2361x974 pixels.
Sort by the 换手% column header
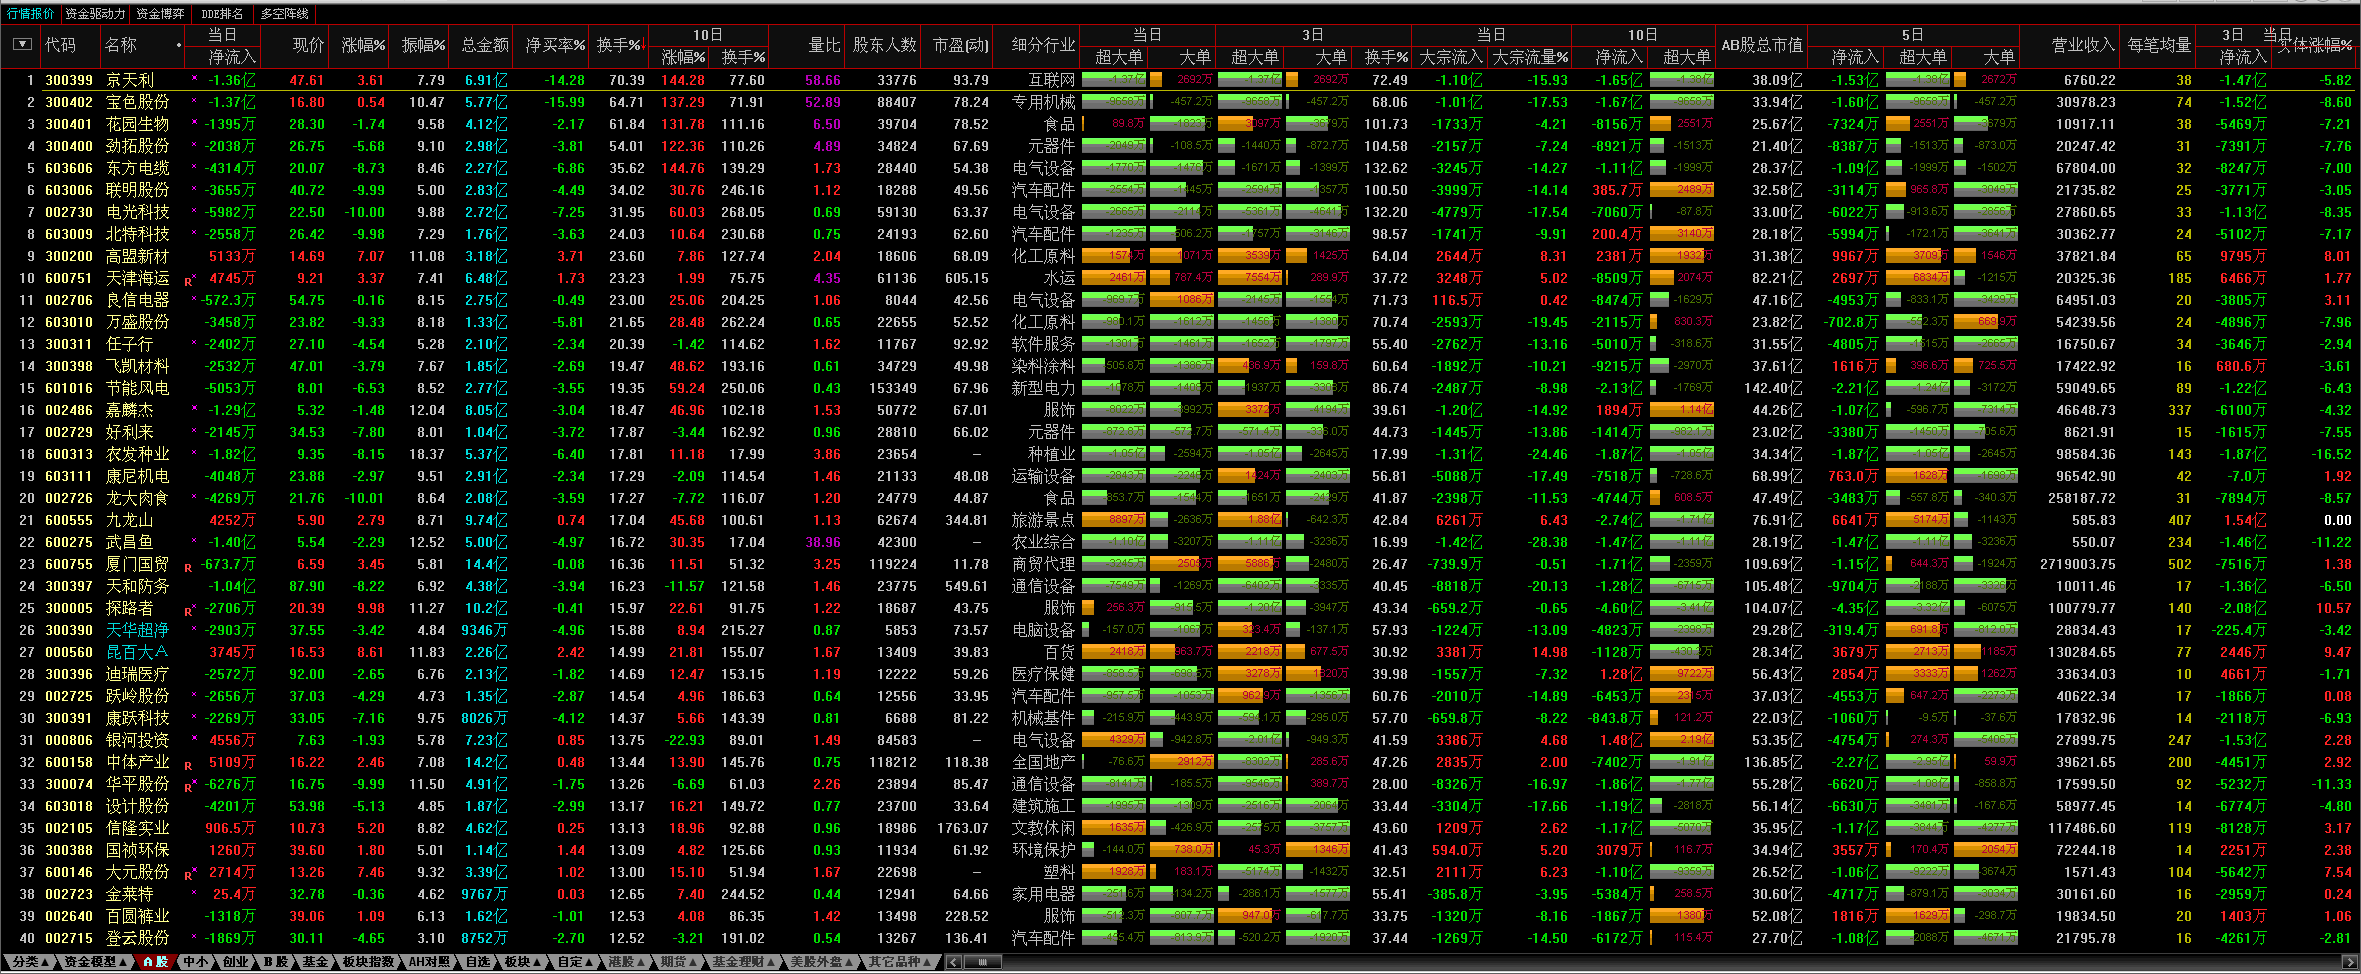[619, 45]
